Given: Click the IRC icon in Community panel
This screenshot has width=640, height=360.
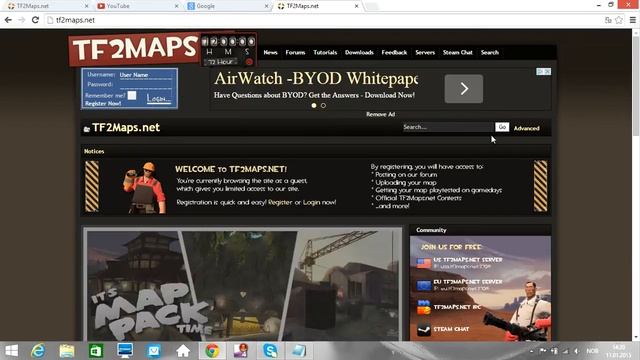Looking at the screenshot, I should coord(424,307).
